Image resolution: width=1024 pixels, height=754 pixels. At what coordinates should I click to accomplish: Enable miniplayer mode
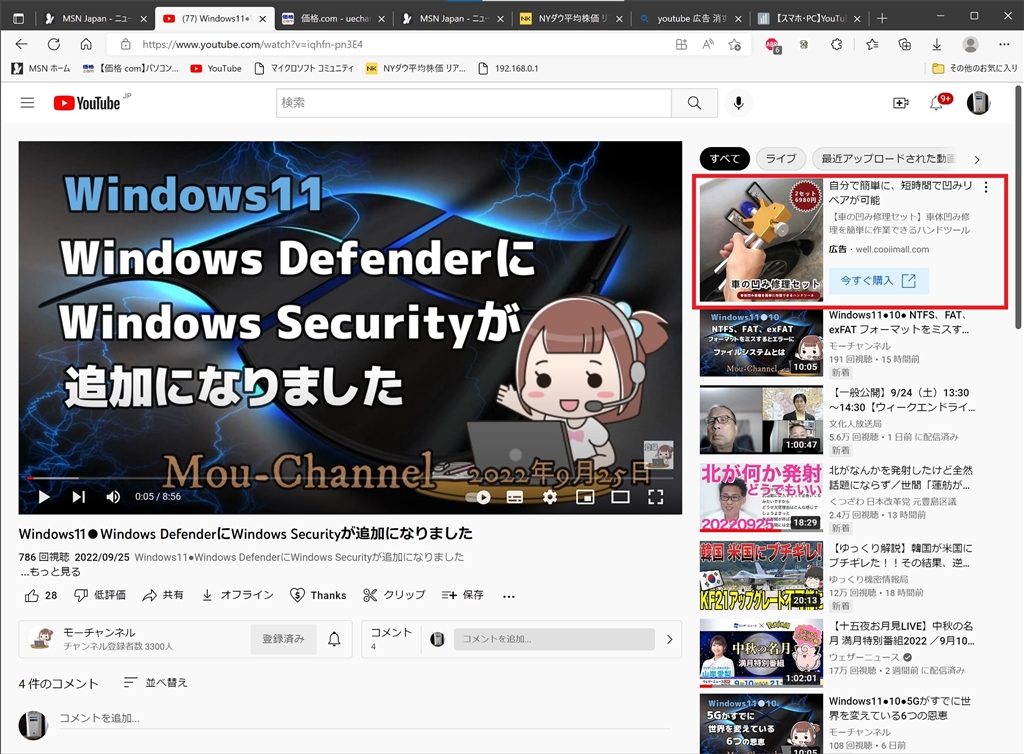point(585,497)
